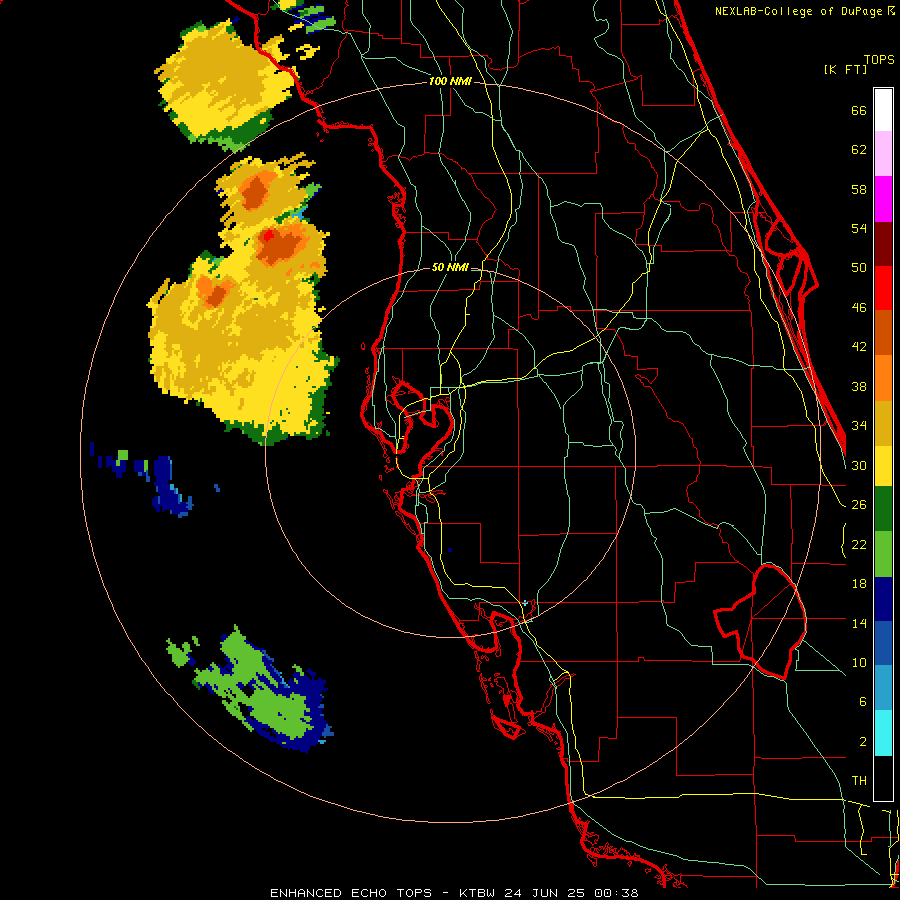Click the 30 value on the legend
The width and height of the screenshot is (900, 900).
pyautogui.click(x=859, y=465)
